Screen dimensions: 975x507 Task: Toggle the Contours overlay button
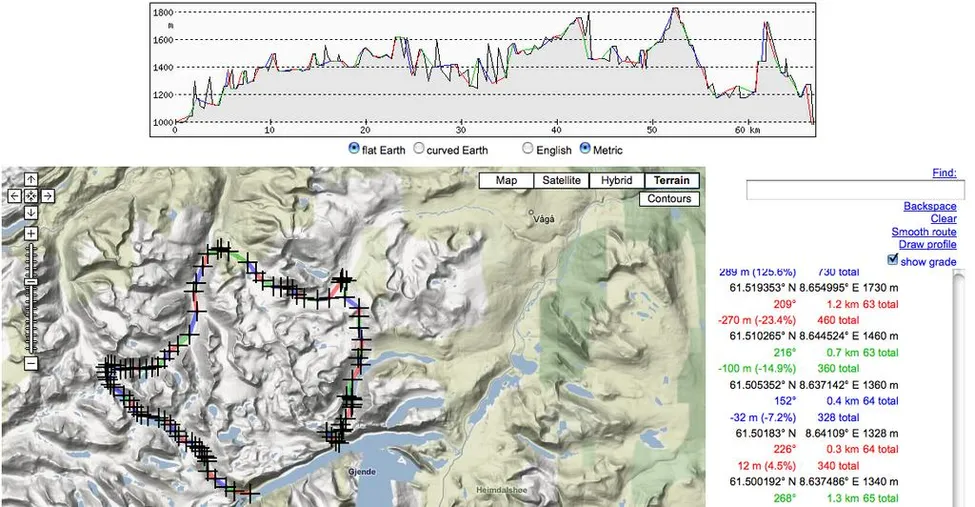(x=669, y=199)
